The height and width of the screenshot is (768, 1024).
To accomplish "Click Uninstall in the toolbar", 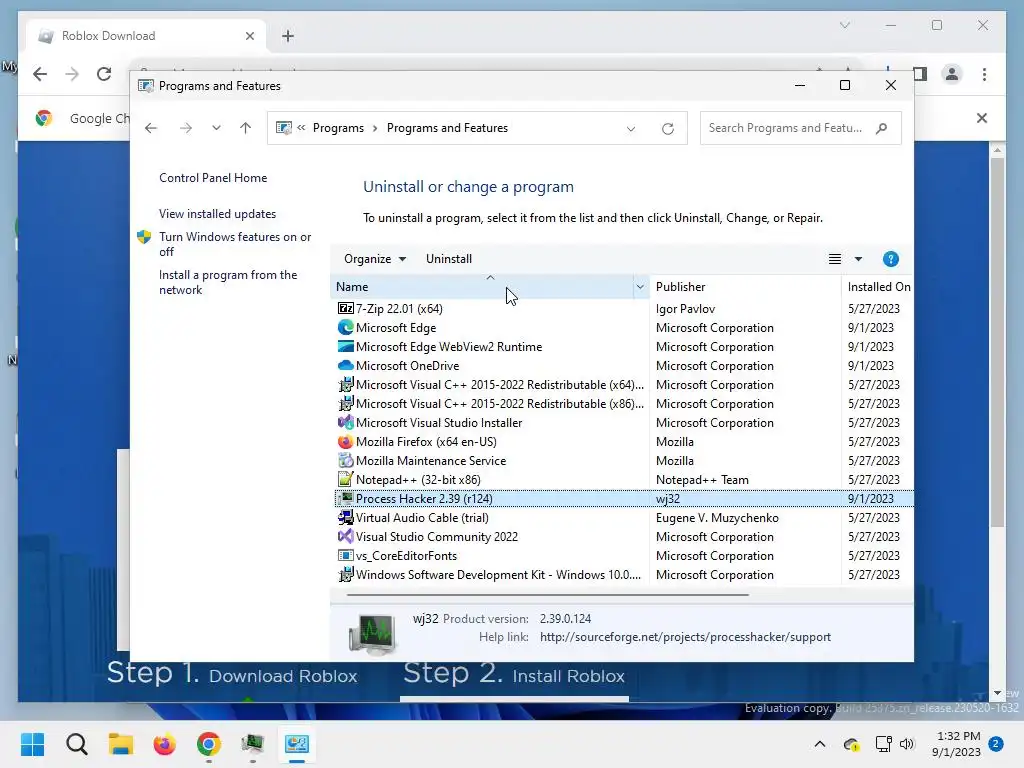I will point(449,259).
